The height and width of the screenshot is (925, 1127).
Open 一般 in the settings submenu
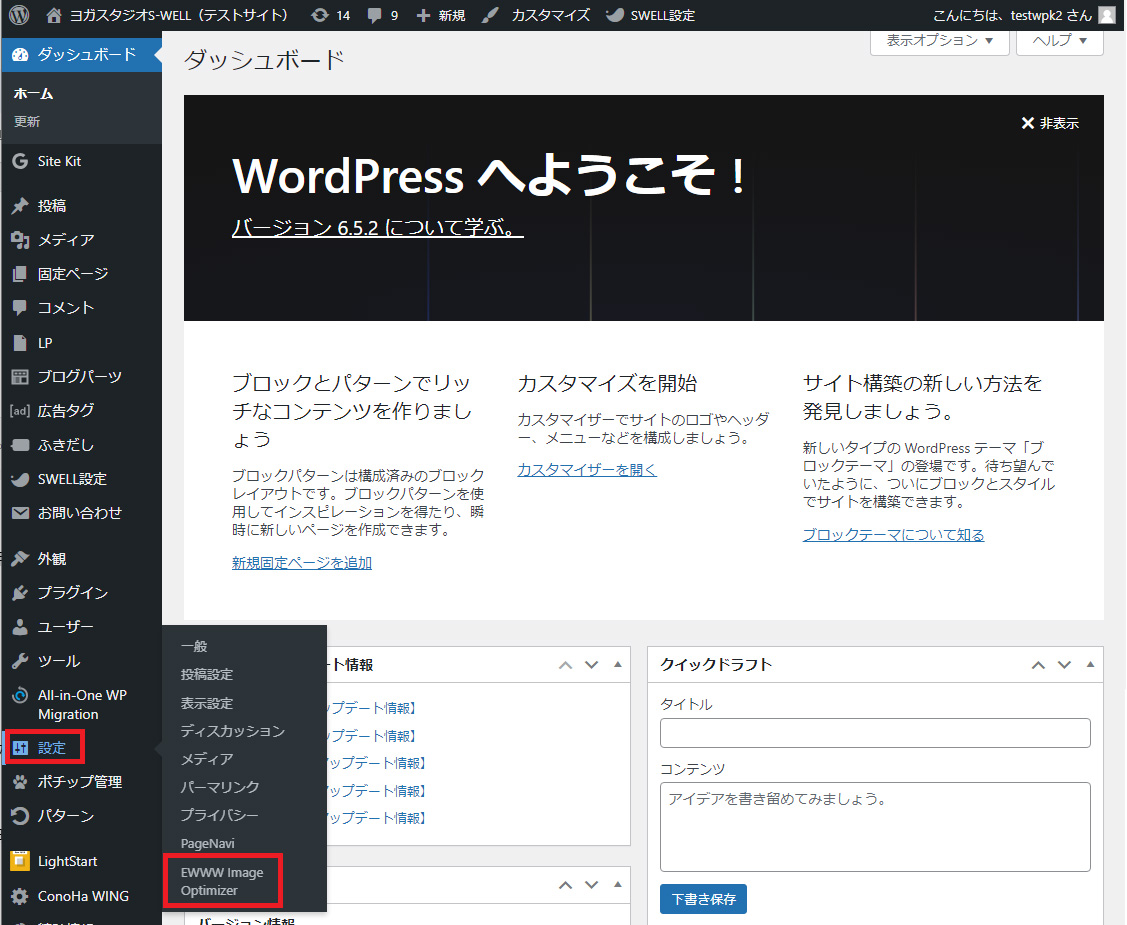pos(194,646)
